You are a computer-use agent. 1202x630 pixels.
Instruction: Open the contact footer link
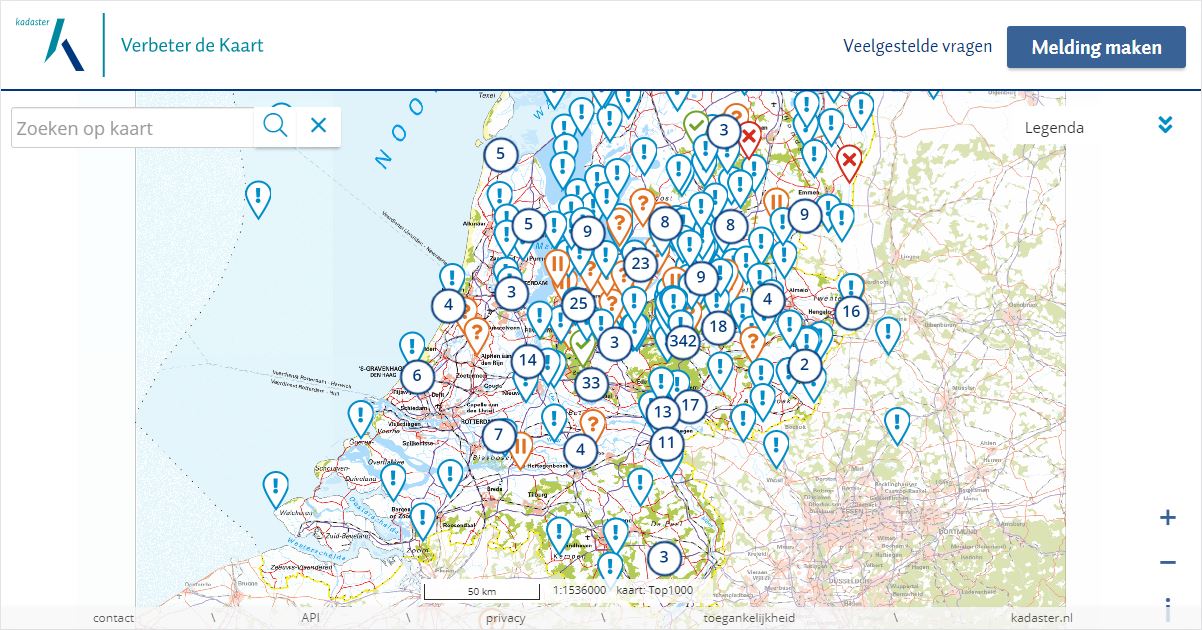(113, 618)
